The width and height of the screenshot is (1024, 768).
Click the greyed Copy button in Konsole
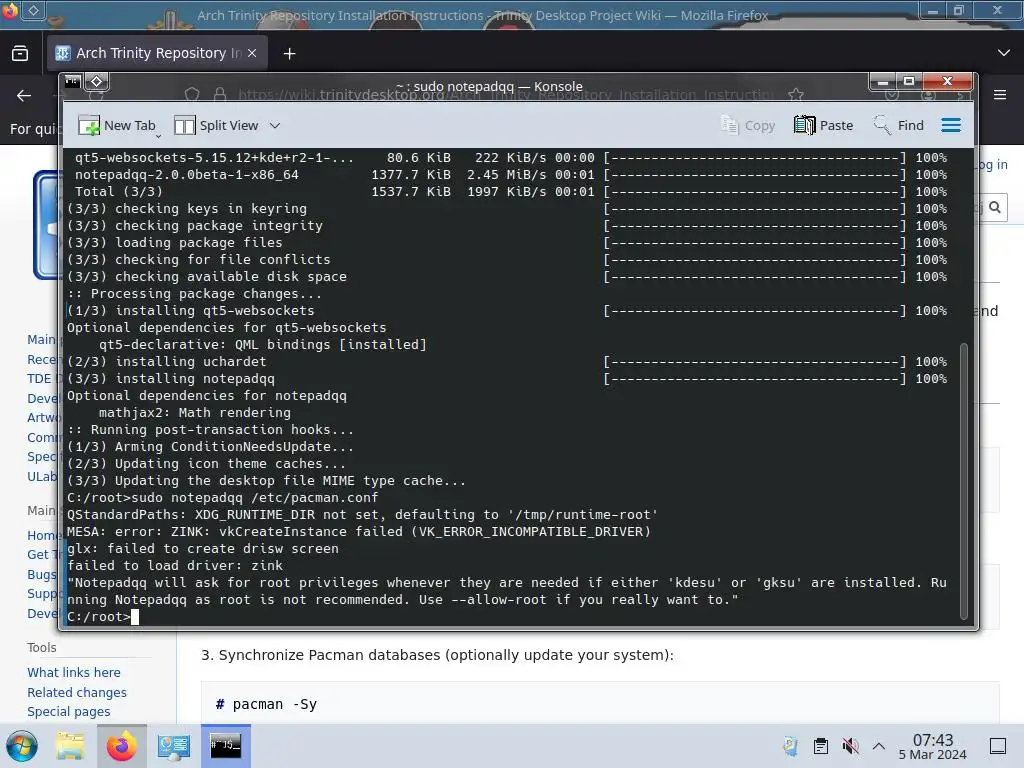coord(748,125)
